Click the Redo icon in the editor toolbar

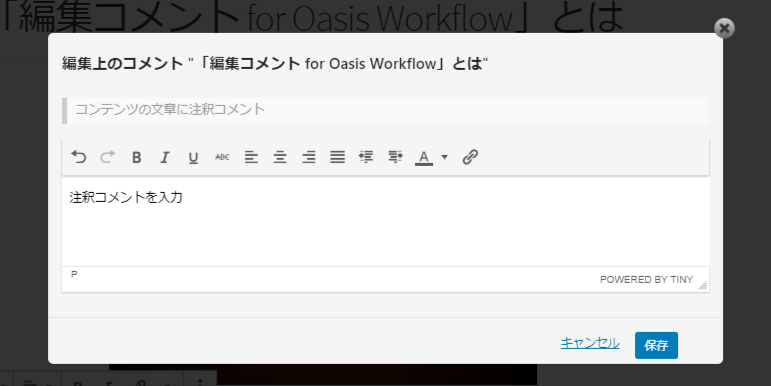[x=107, y=157]
